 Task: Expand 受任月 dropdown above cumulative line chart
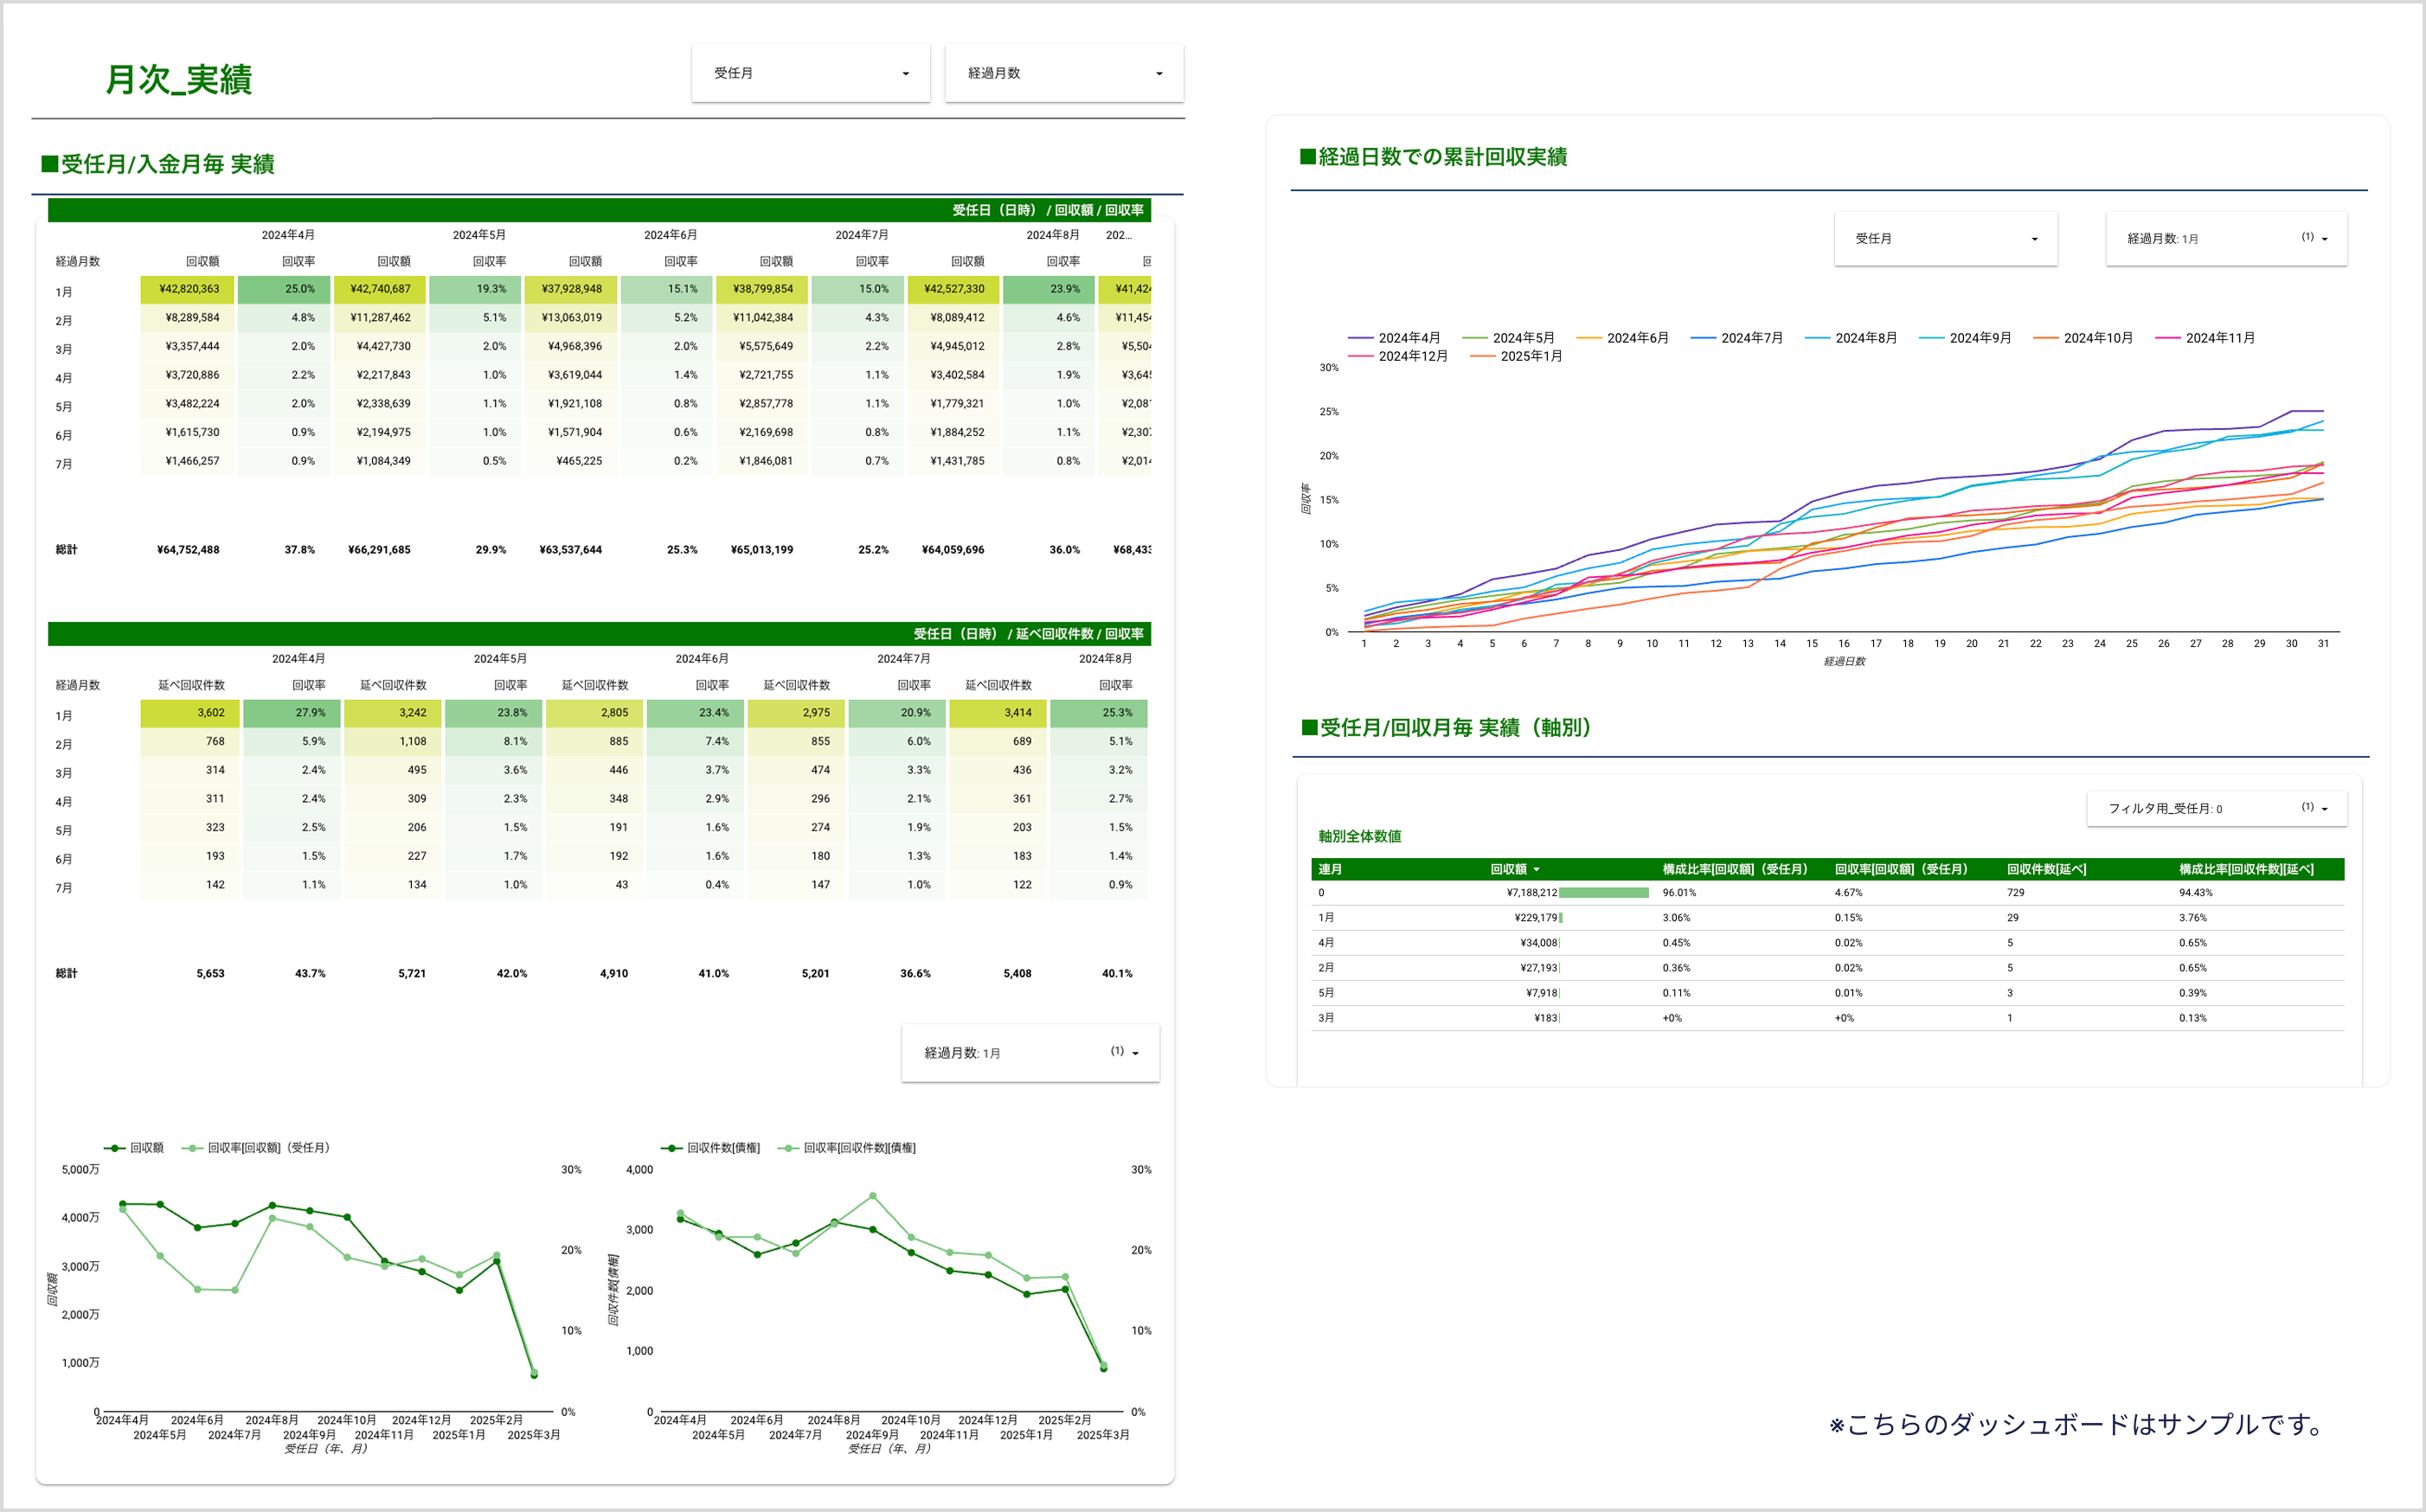1945,239
